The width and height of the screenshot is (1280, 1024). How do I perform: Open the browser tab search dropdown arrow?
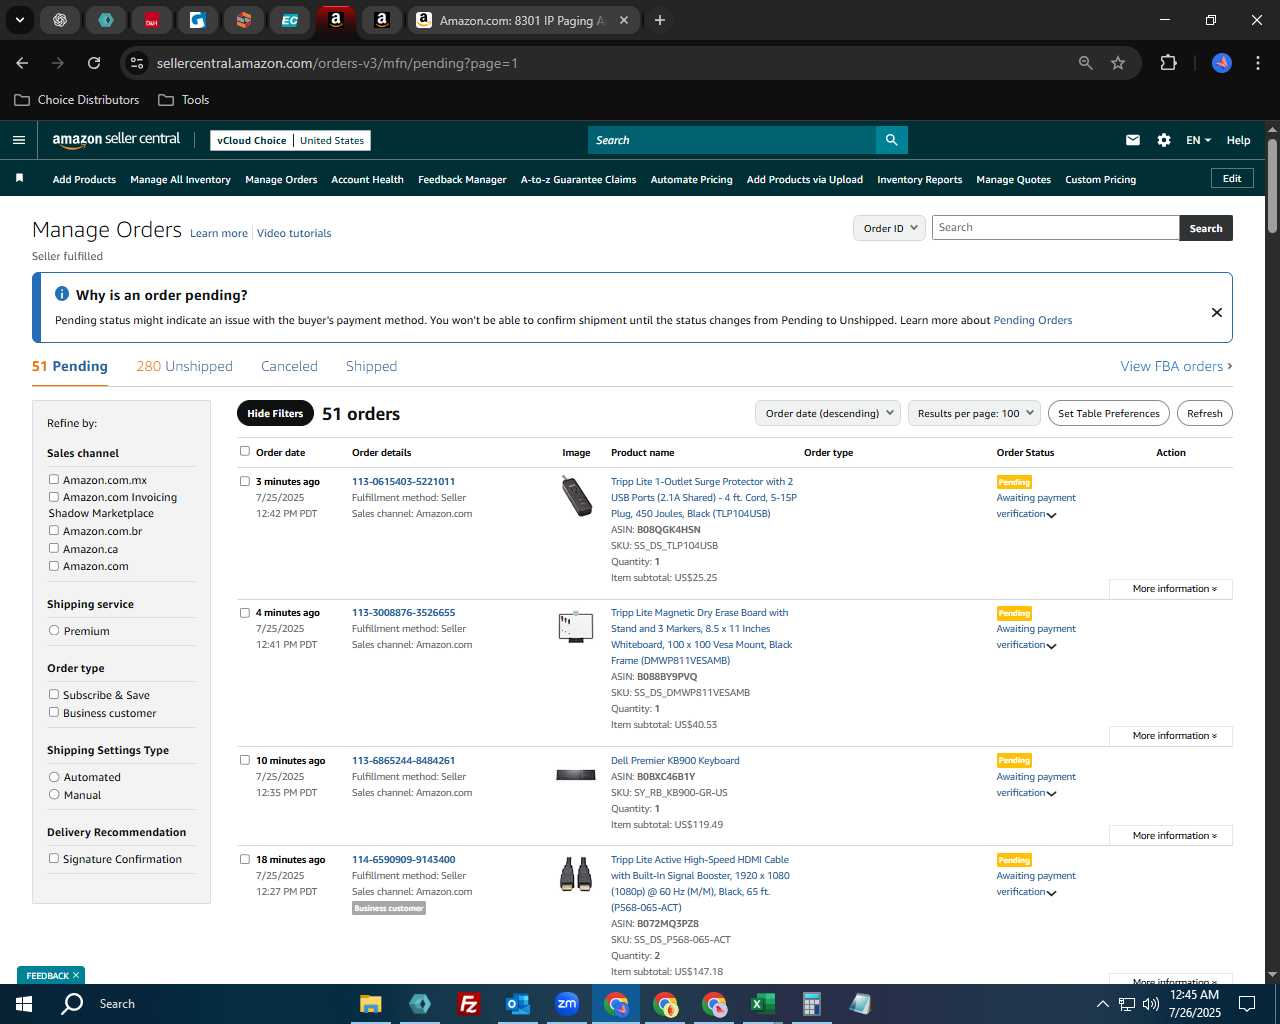tap(19, 20)
